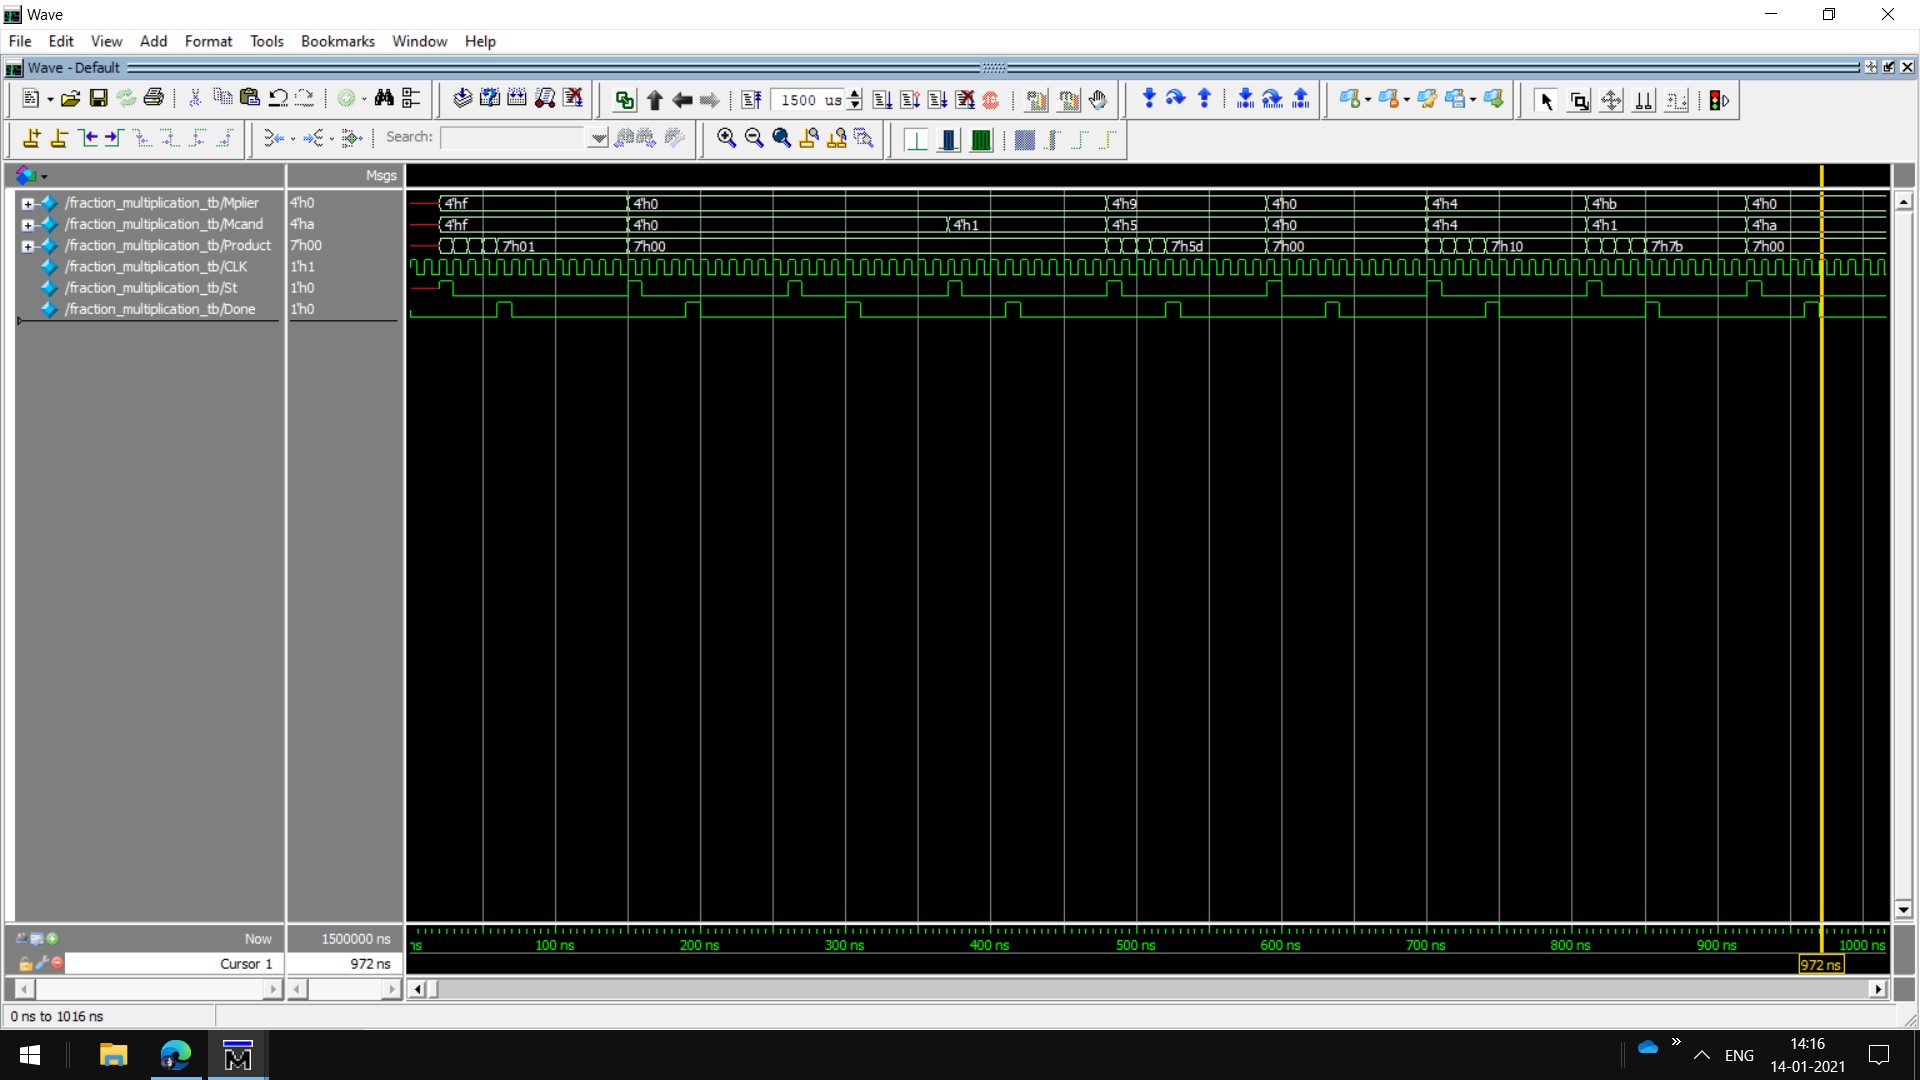Screen dimensions: 1920x1080
Task: Expand the Product signal bus
Action: tap(28, 246)
